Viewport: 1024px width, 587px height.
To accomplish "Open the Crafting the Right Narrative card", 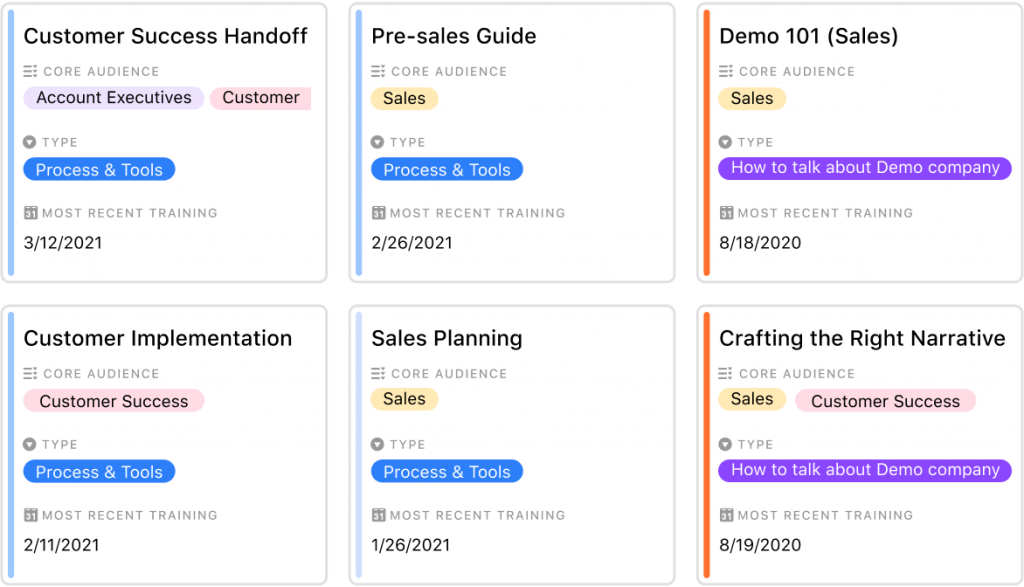I will [x=862, y=339].
